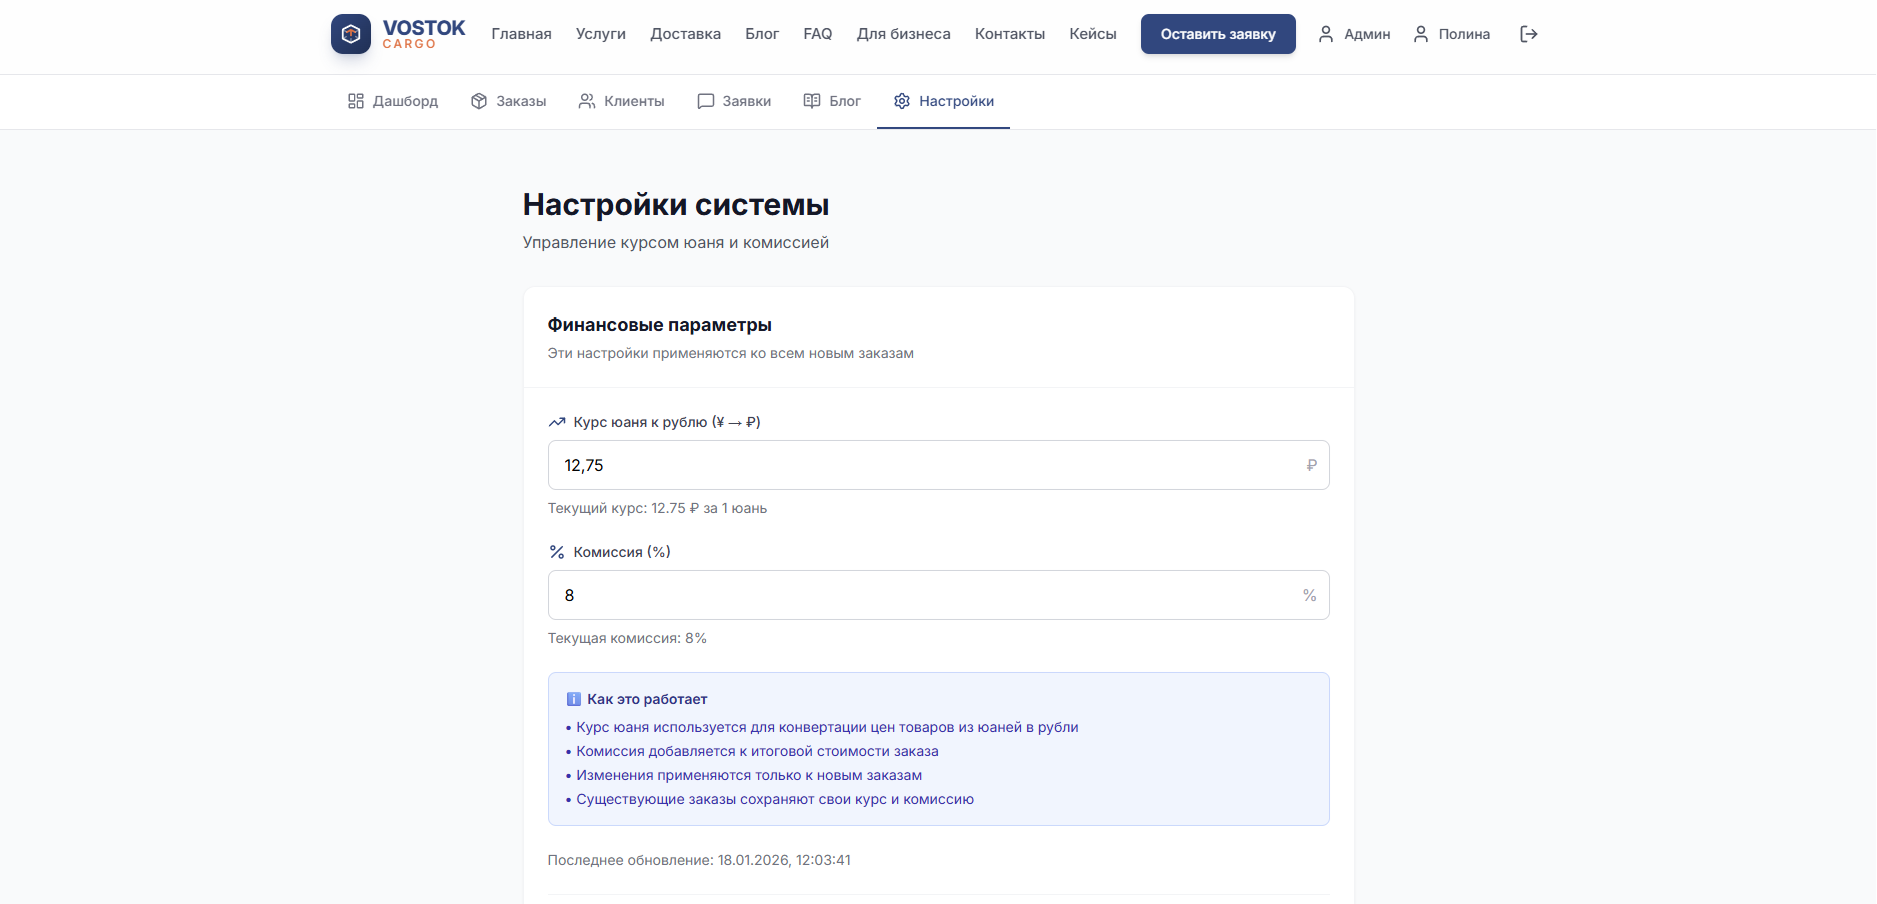Click text Эти настройки применяются ко всем заказам

coord(731,353)
